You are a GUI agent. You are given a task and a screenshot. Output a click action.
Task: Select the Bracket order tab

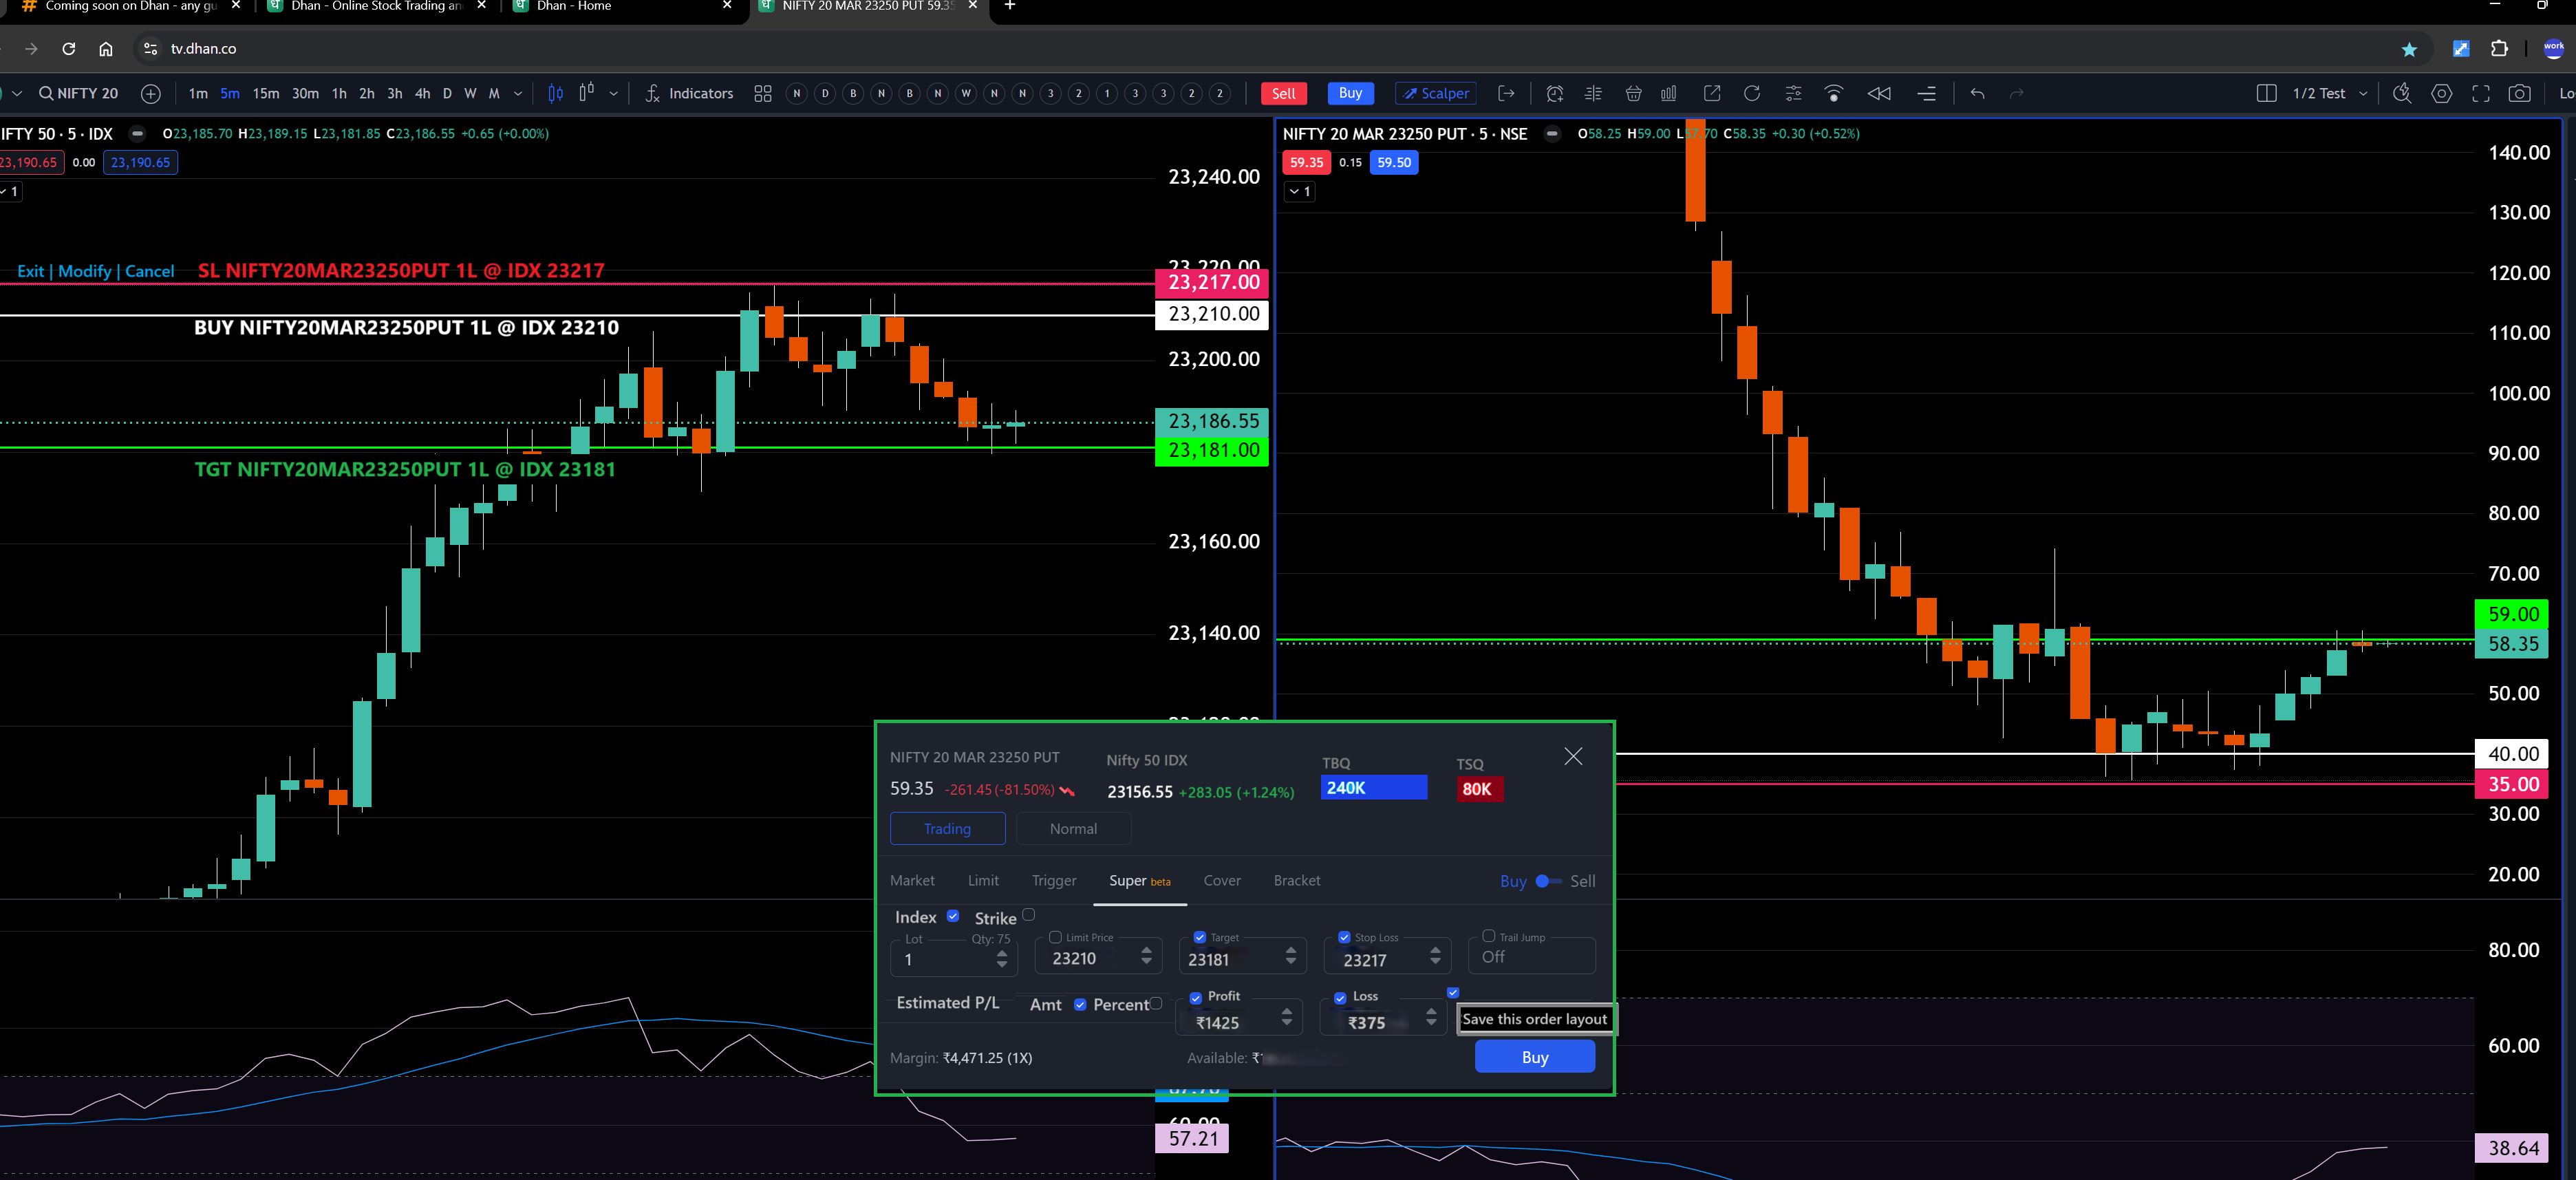[x=1297, y=880]
